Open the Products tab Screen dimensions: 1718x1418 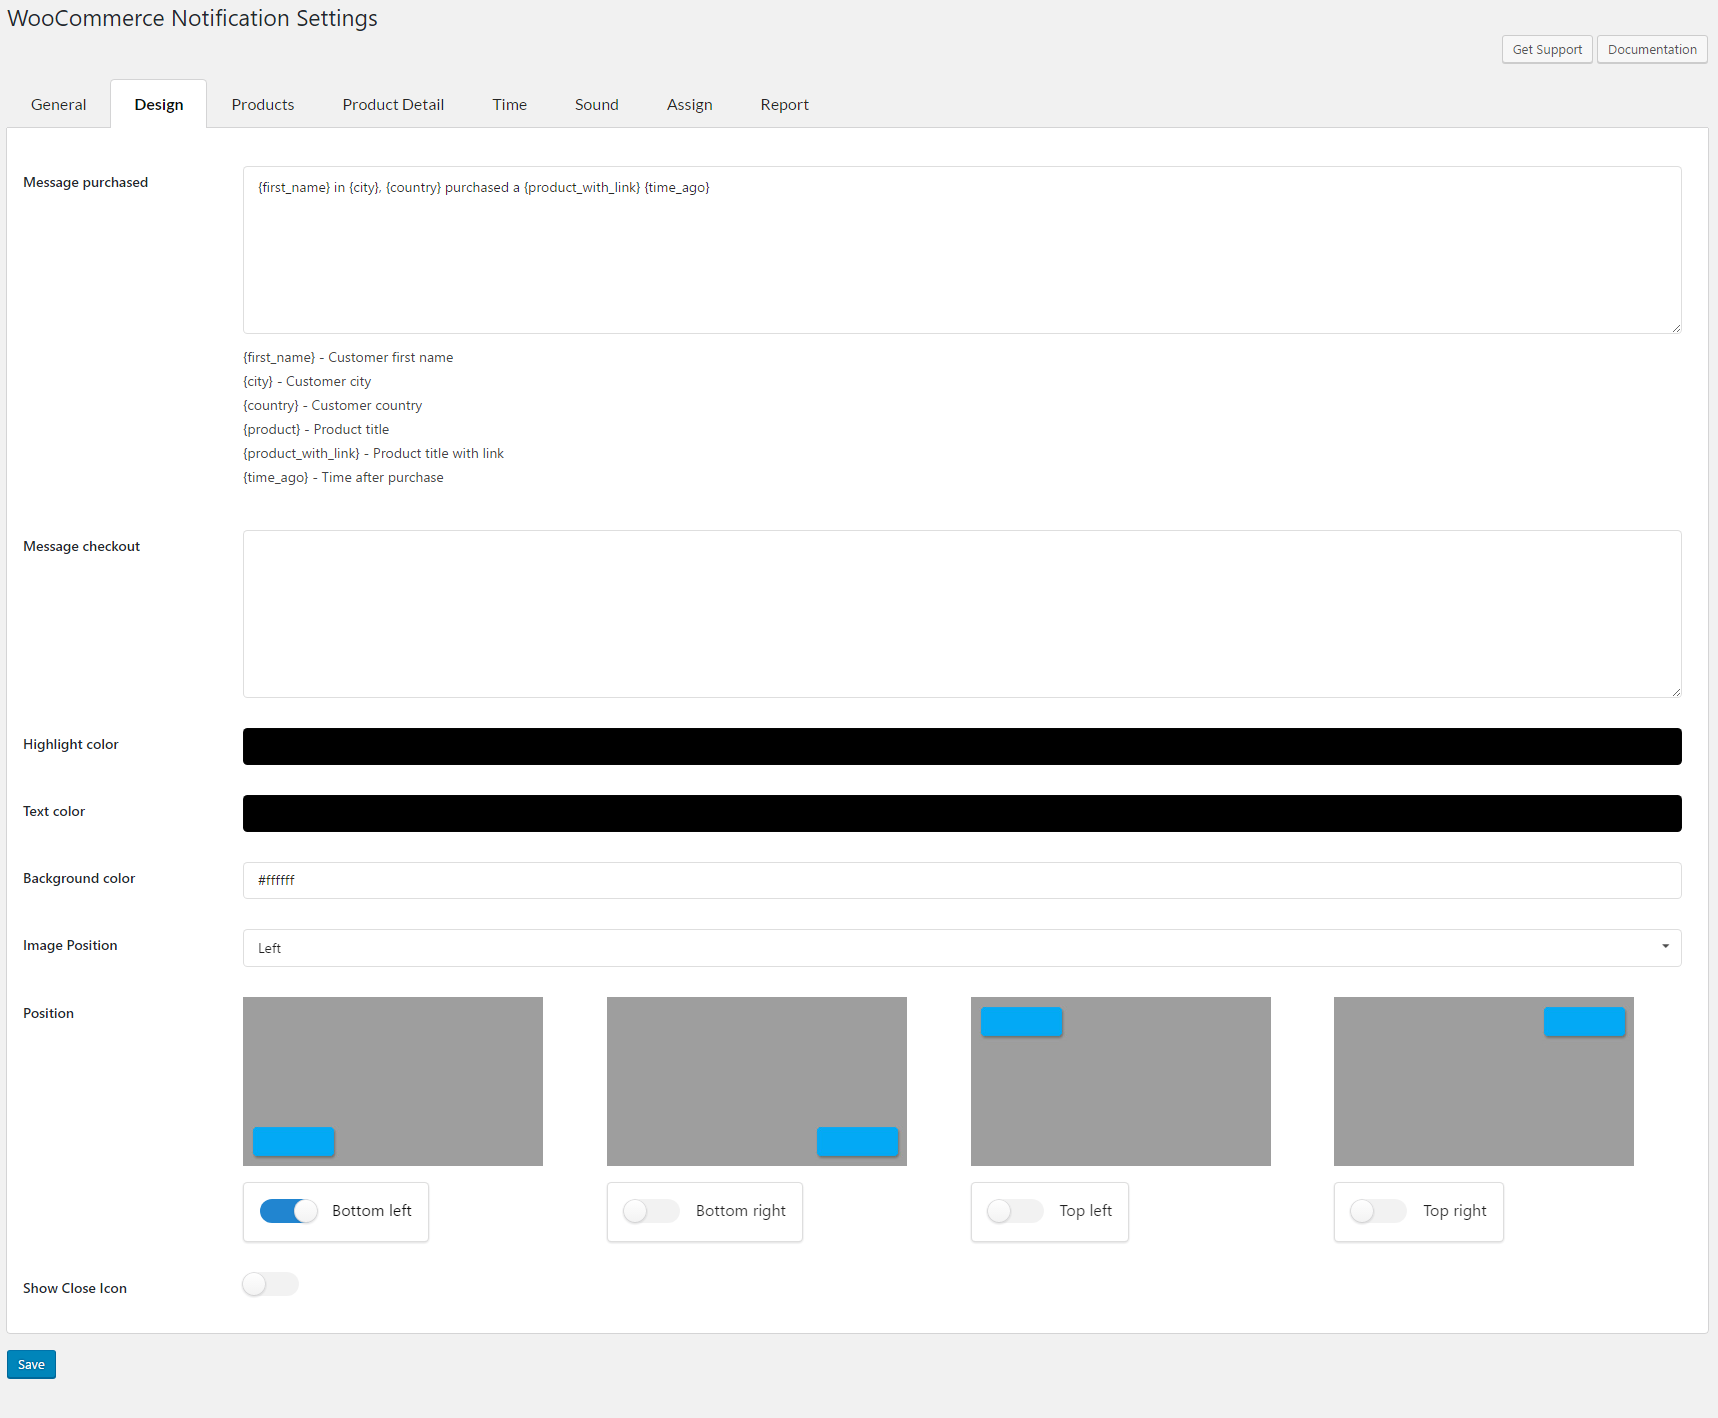tap(263, 105)
